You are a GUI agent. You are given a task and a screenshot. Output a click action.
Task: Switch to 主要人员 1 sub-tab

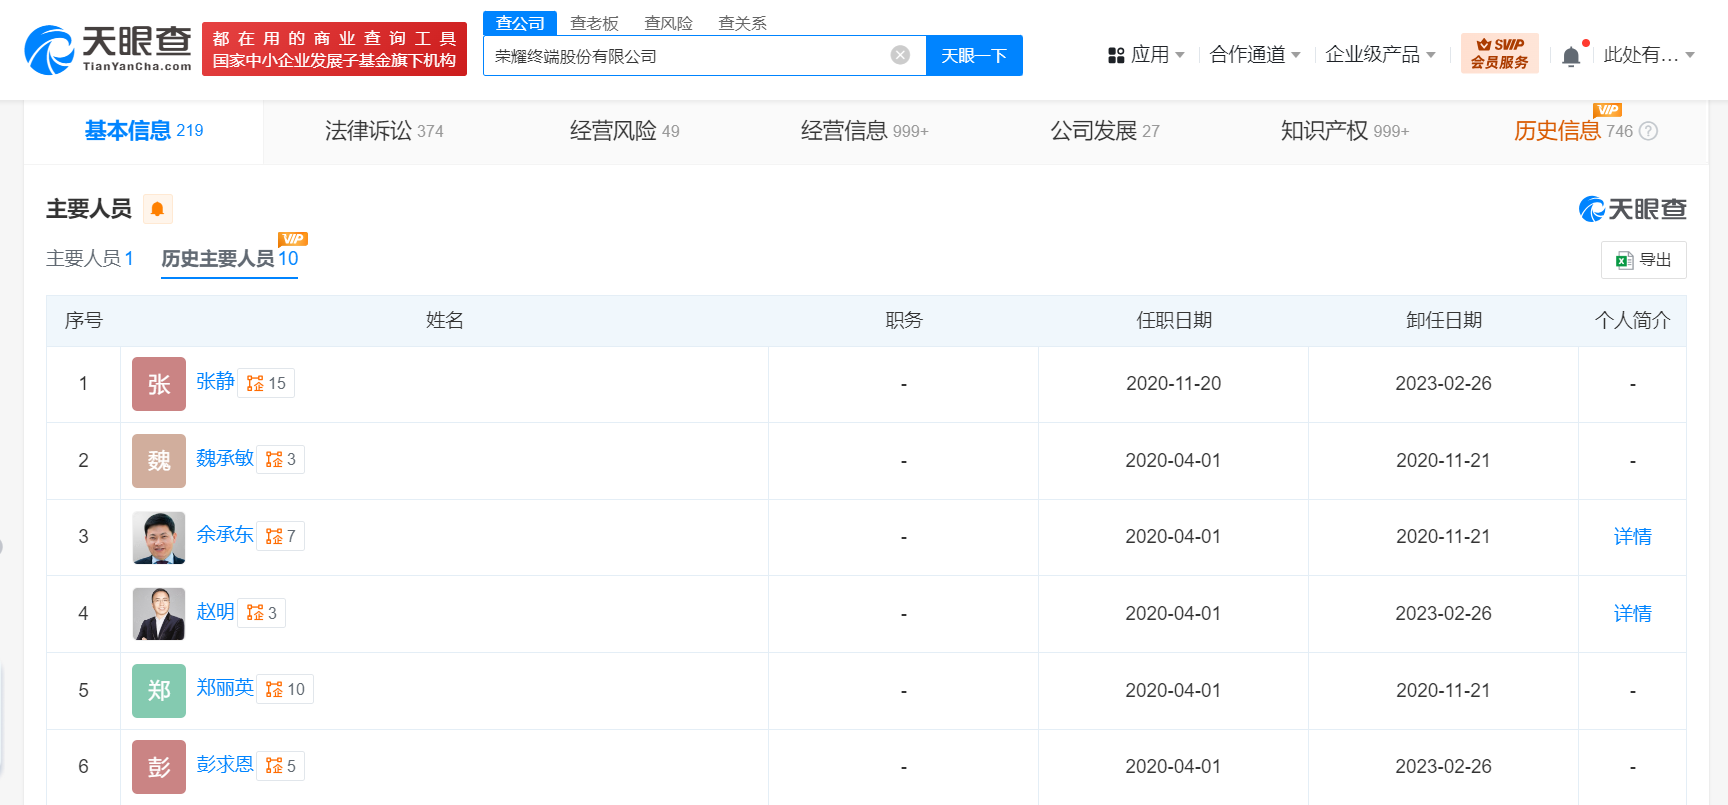(89, 259)
